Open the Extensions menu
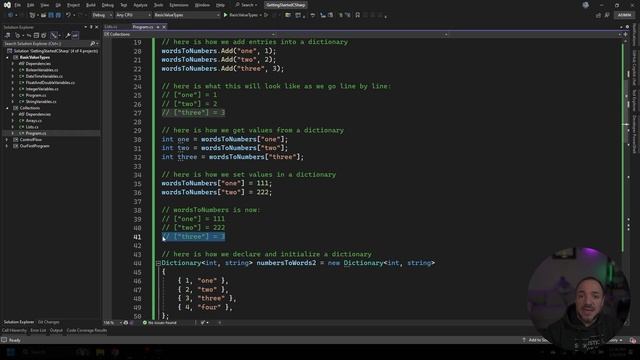The width and height of the screenshot is (640, 360). click(x=179, y=5)
